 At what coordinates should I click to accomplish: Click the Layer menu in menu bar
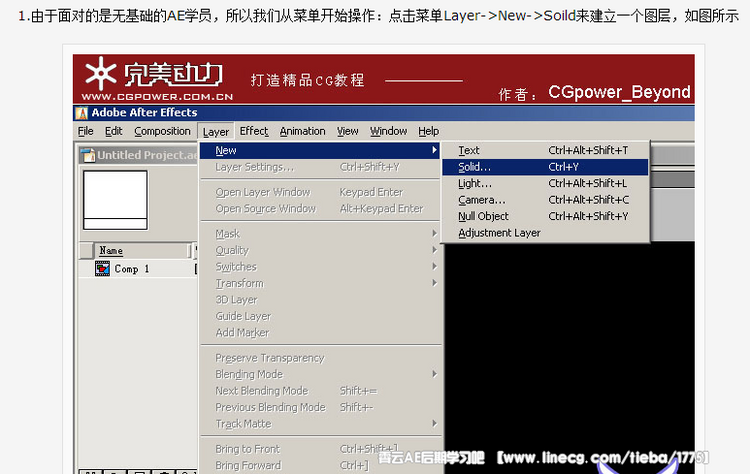(x=216, y=132)
